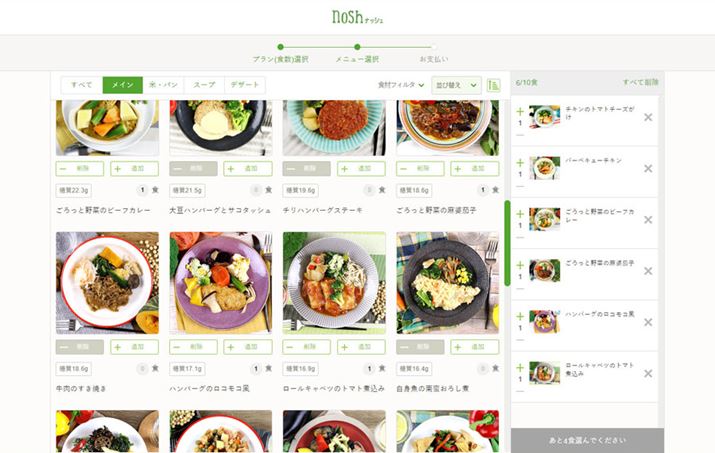Expand the 並び替え sort dropdown
Viewport: 715px width, 453px height.
[x=456, y=85]
